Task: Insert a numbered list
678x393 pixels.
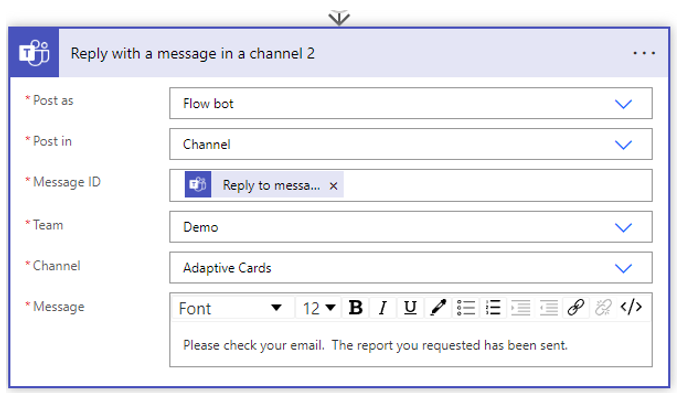Action: pos(493,308)
